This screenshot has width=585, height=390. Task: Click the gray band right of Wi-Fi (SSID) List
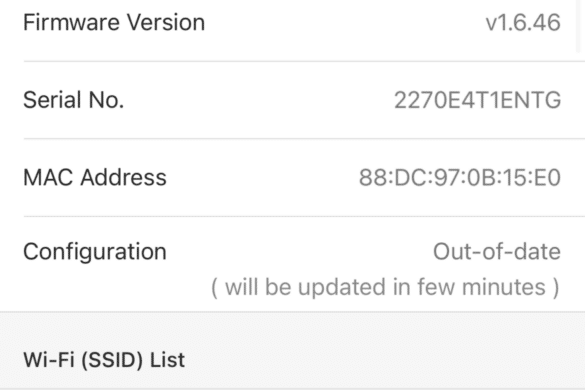point(384,360)
